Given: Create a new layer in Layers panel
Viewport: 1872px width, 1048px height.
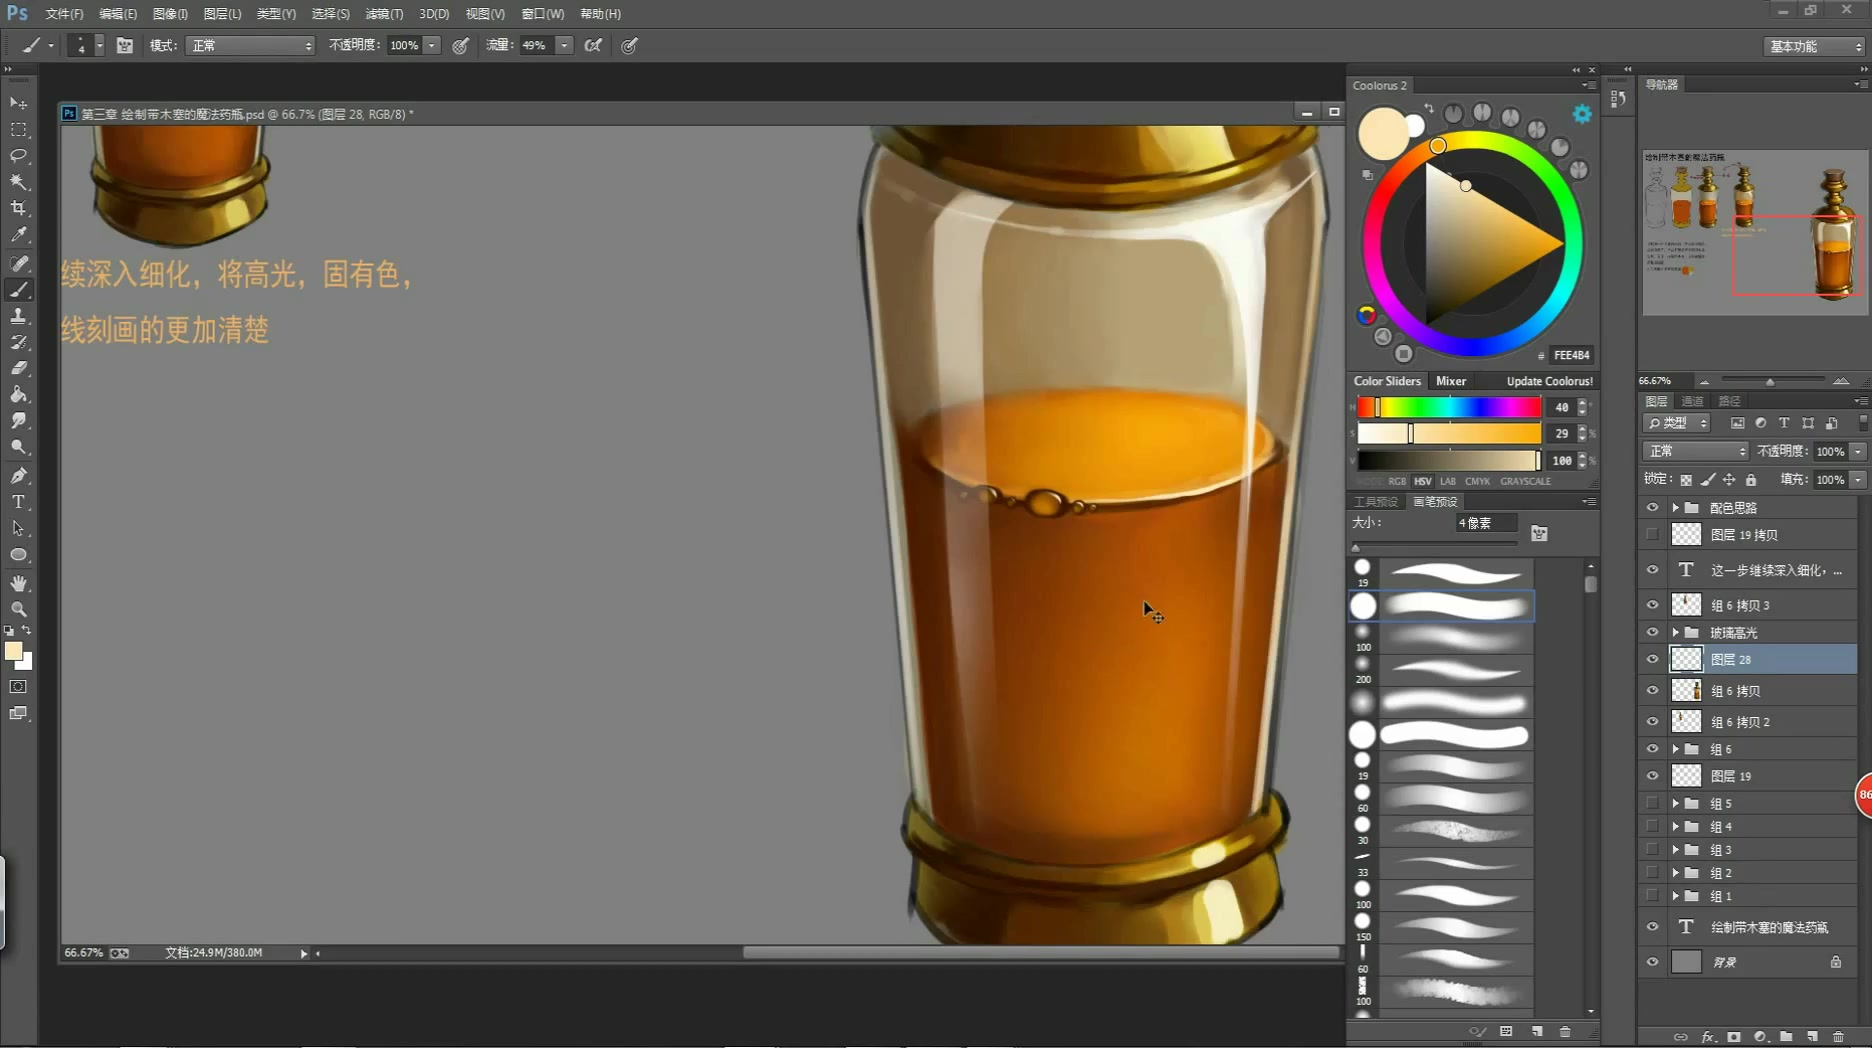Looking at the screenshot, I should 1813,1037.
